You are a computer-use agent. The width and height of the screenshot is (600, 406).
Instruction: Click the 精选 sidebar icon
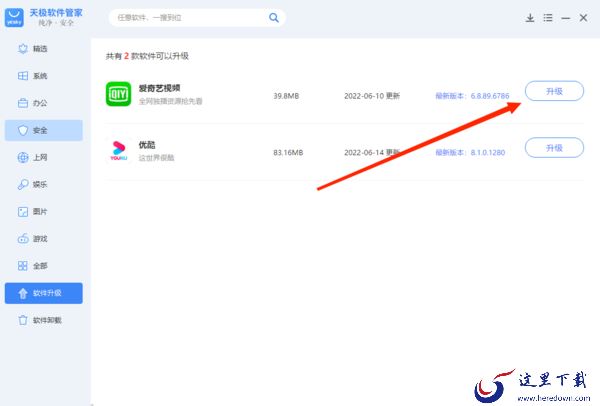[x=23, y=49]
